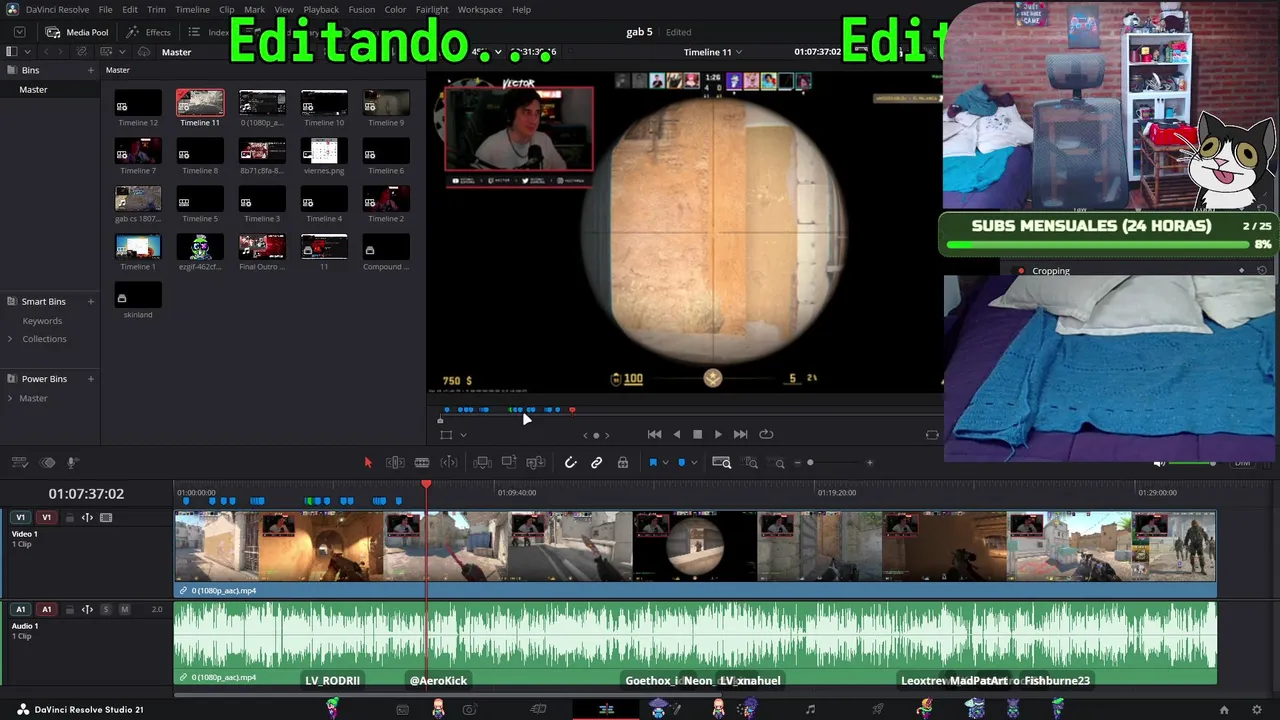Stop playback in the viewer
The height and width of the screenshot is (720, 1280).
tap(697, 434)
